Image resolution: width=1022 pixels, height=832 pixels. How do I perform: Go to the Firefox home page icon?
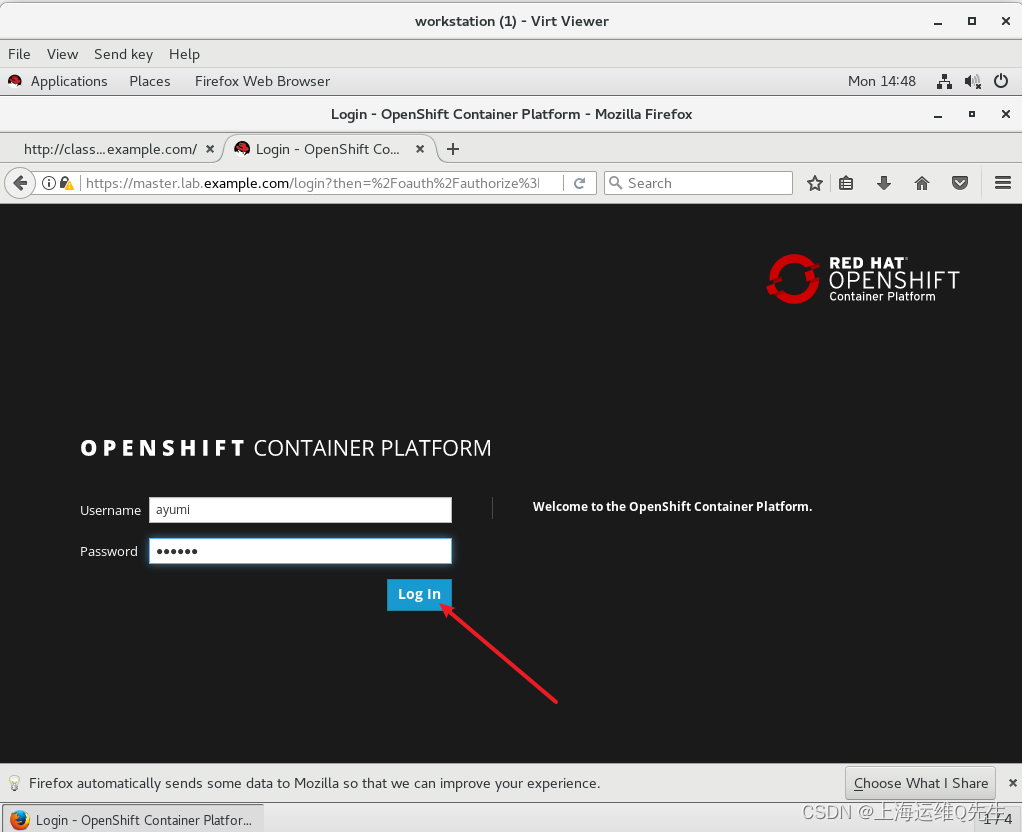pos(922,183)
